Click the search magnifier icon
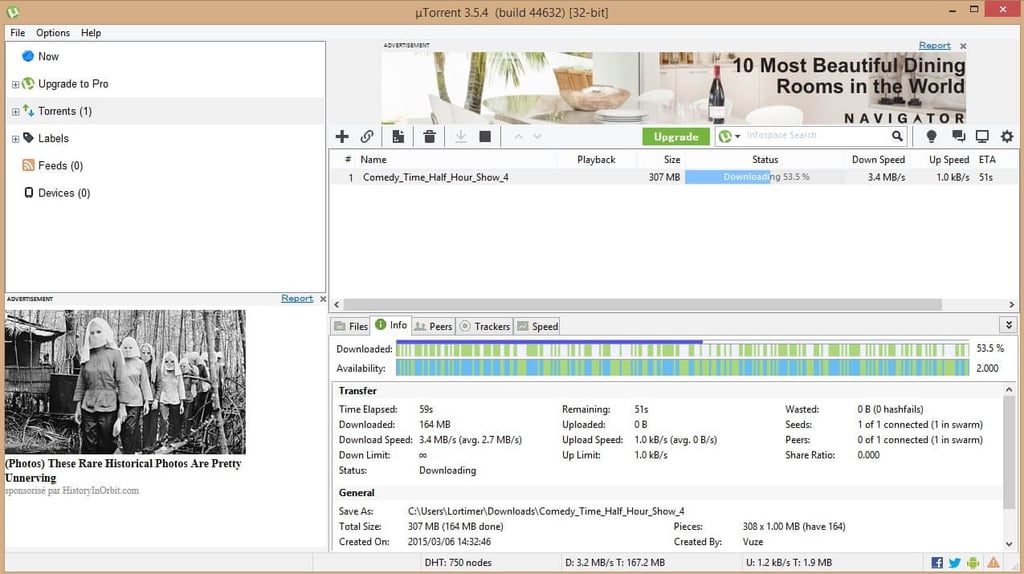 tap(897, 136)
